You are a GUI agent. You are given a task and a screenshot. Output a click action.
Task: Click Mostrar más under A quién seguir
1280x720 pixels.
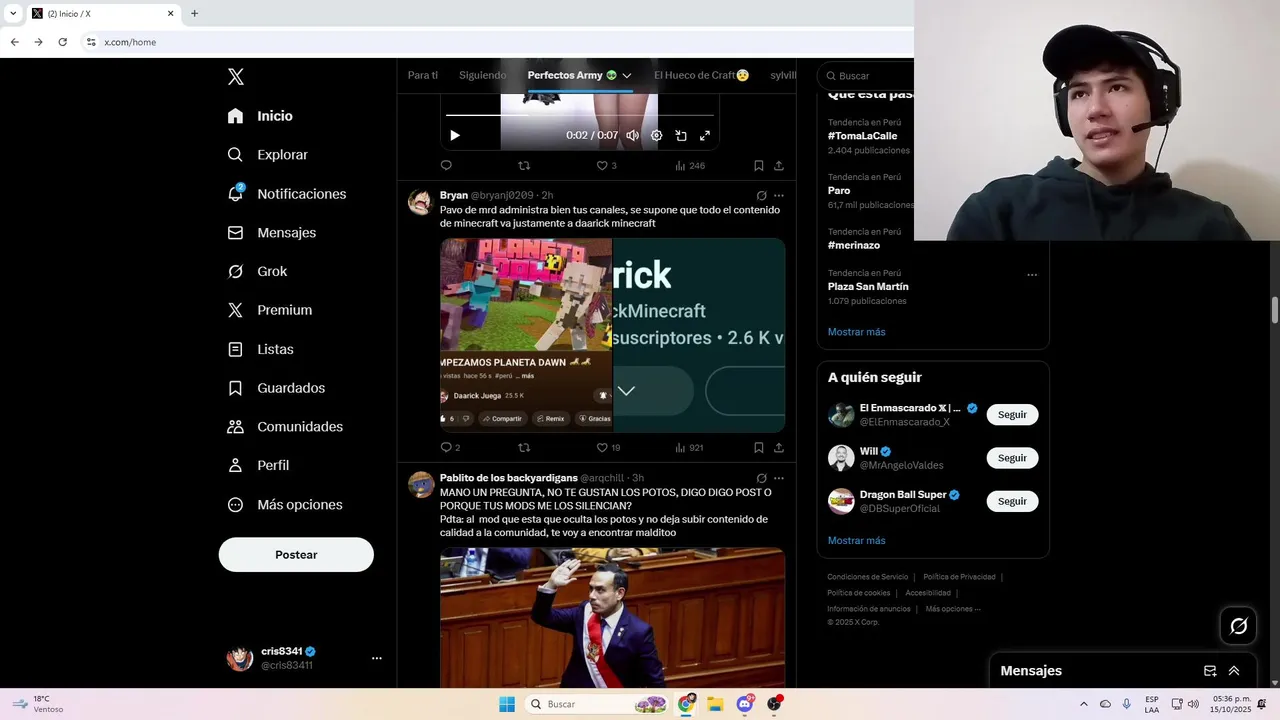pos(856,541)
